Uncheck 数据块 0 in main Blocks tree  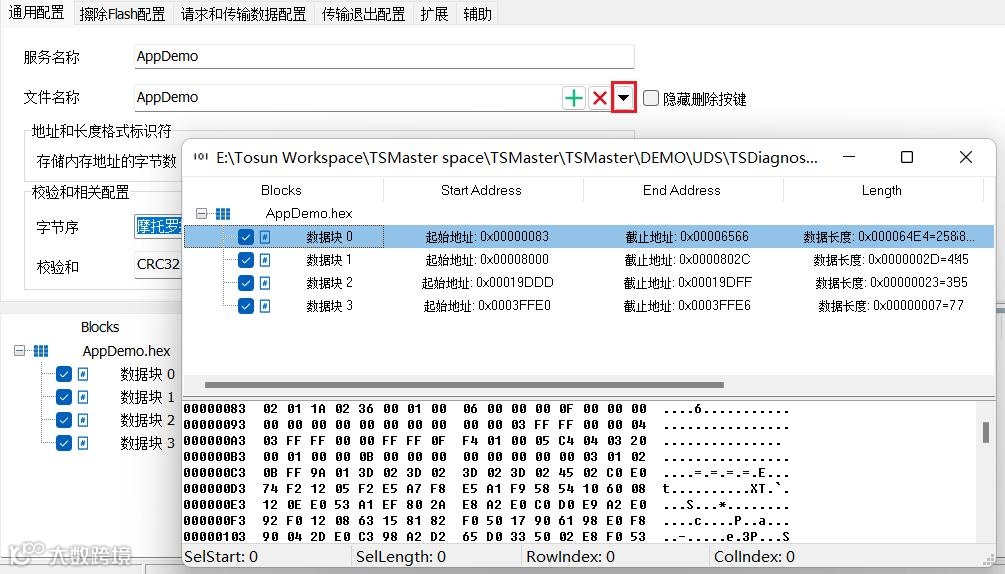[63, 374]
